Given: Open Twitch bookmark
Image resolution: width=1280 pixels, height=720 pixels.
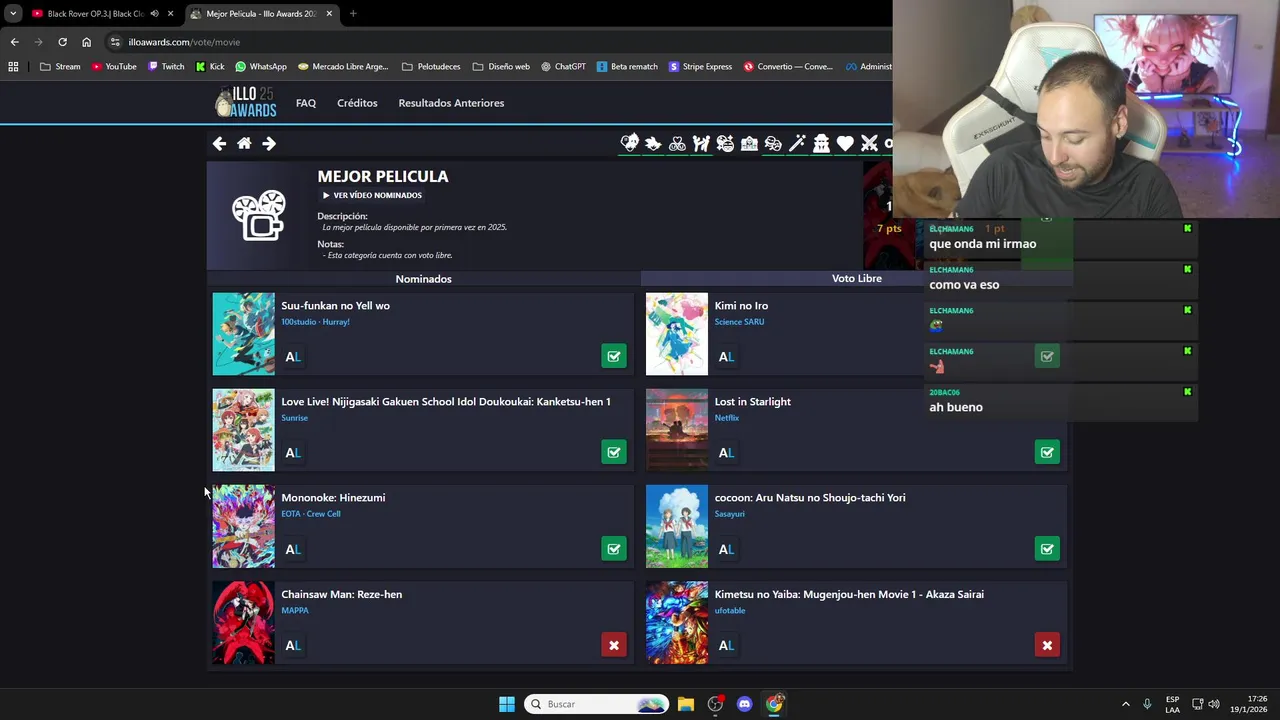Looking at the screenshot, I should coord(166,67).
